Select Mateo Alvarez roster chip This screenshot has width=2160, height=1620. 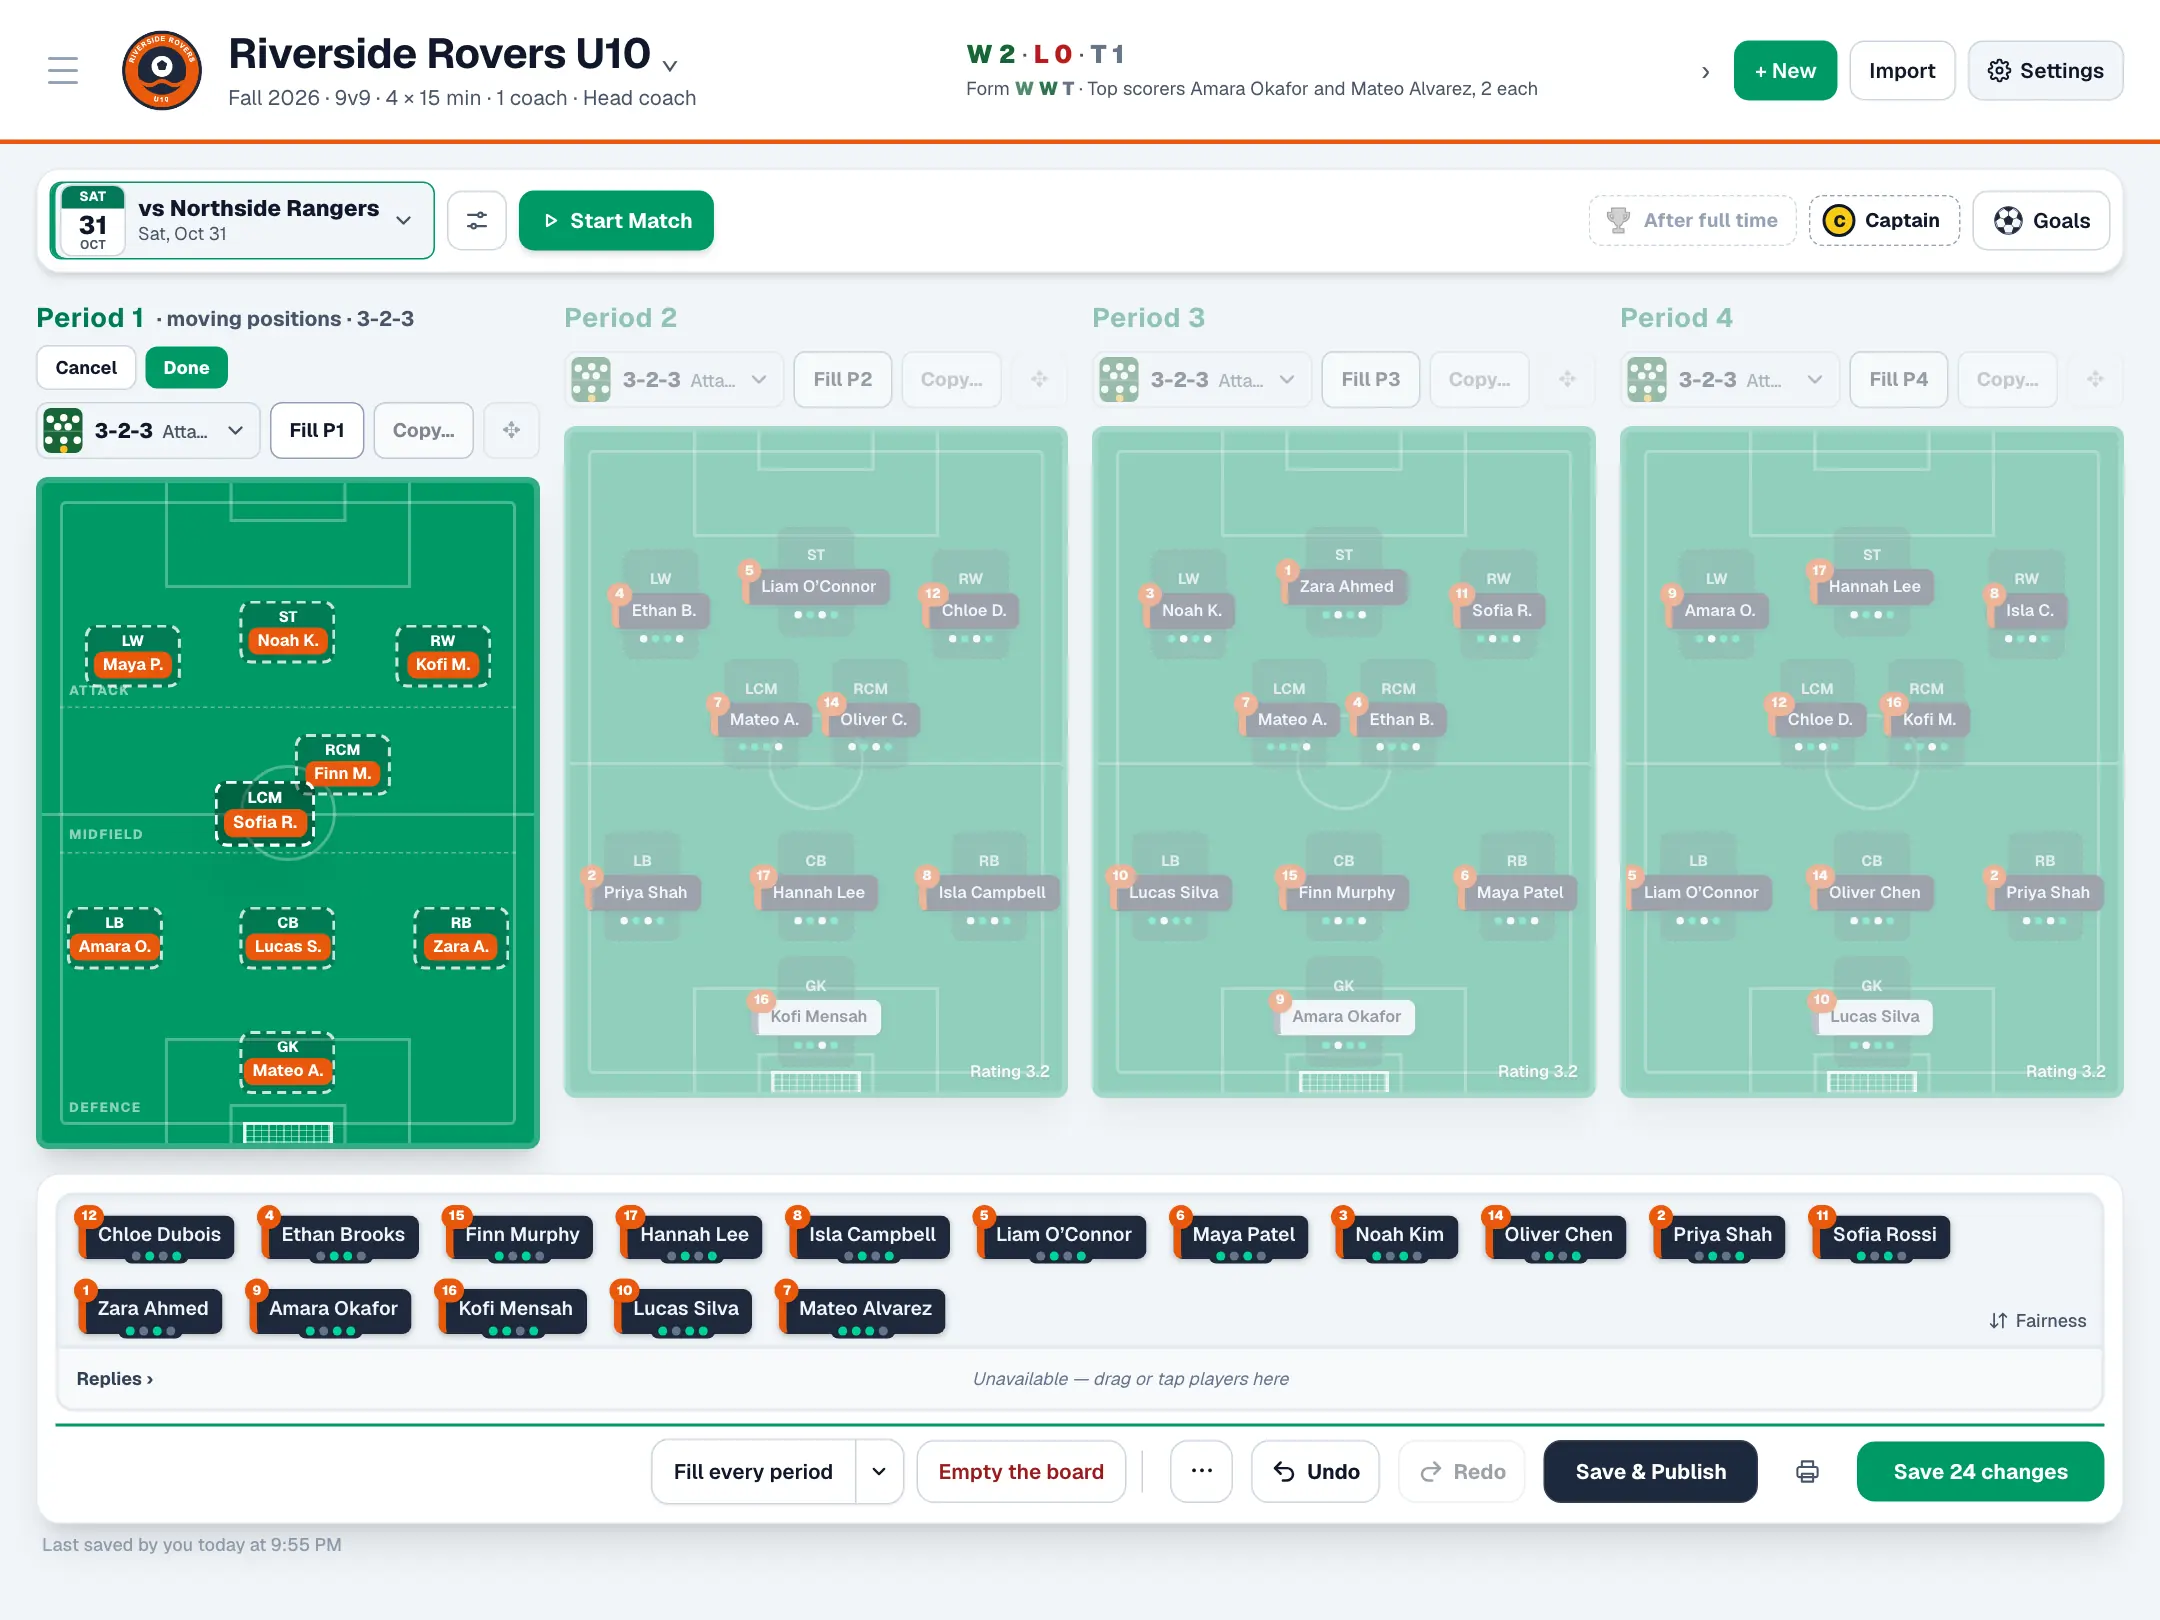pyautogui.click(x=864, y=1309)
